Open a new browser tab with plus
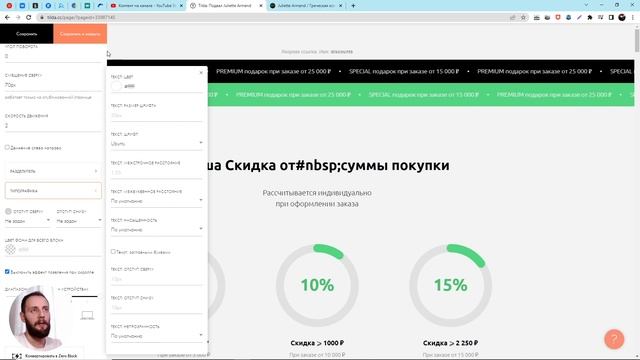Image resolution: width=640 pixels, height=360 pixels. (353, 6)
